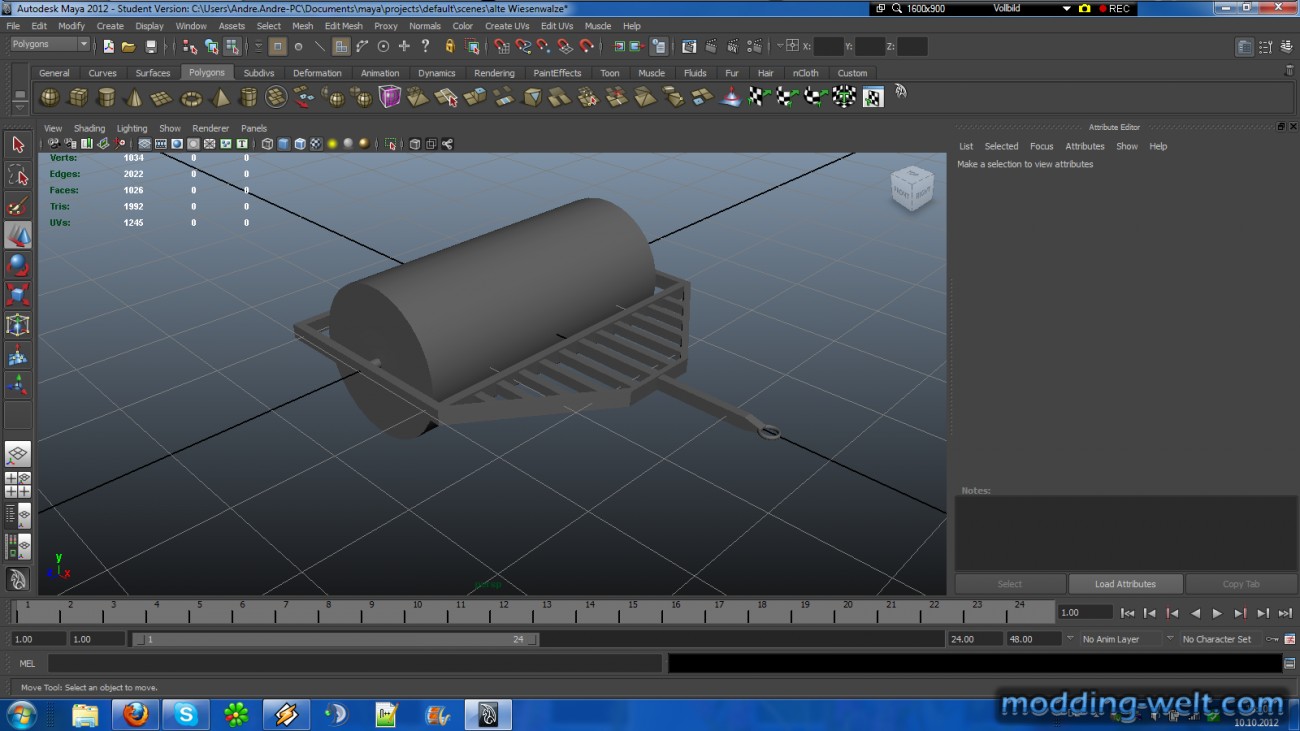
Task: Click the MEL command input field
Action: click(355, 663)
